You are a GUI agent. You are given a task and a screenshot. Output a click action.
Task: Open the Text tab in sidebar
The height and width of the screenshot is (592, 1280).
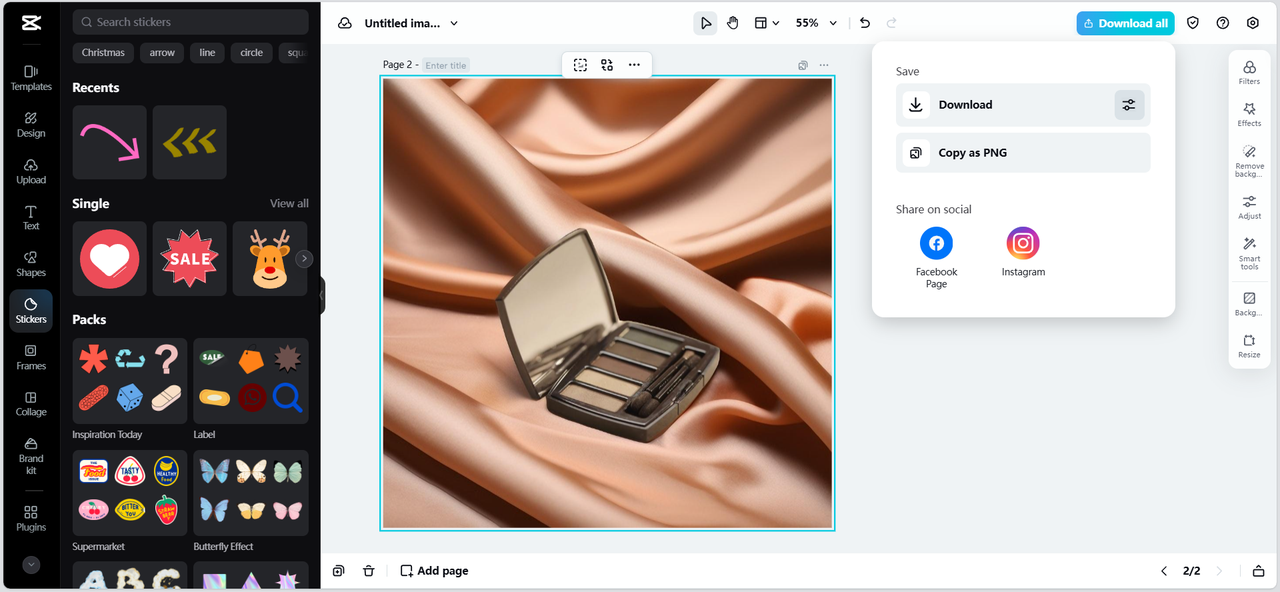click(31, 217)
